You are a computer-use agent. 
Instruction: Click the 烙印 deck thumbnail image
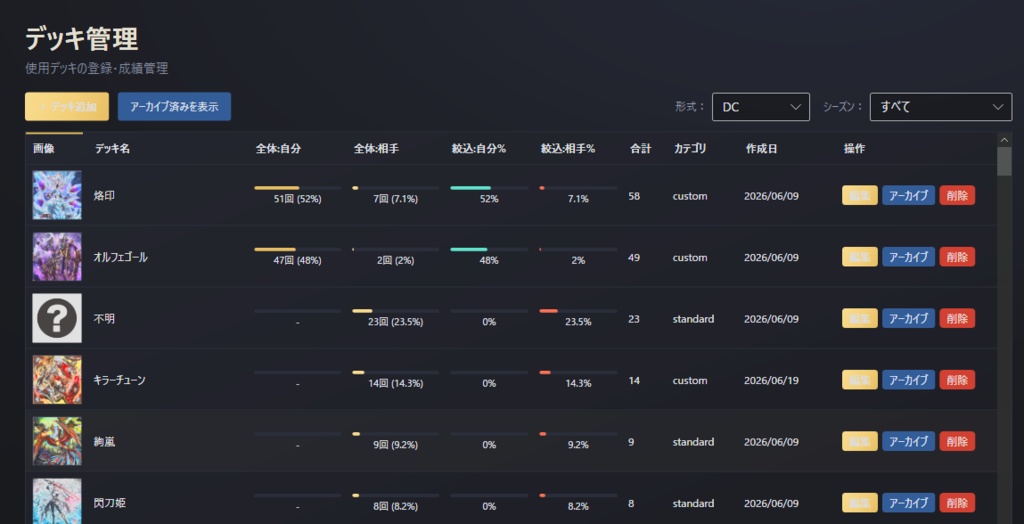coord(57,195)
